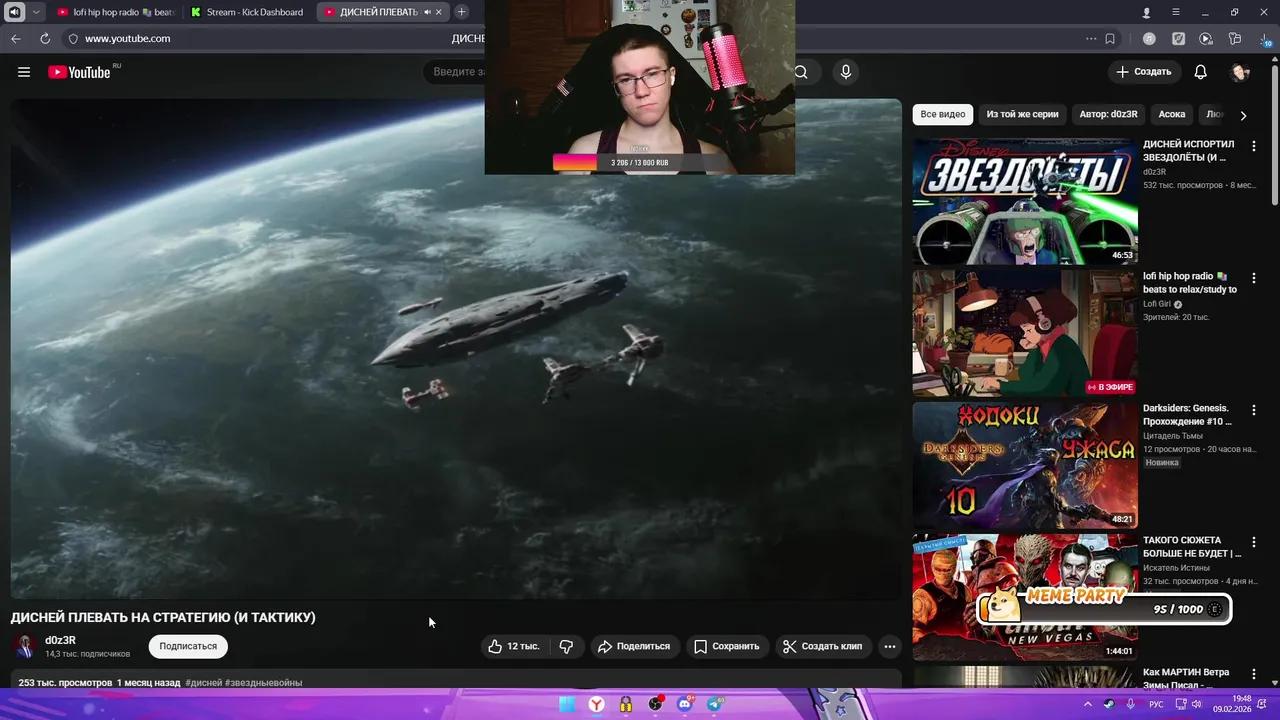
Task: Open options for ДИСНЕЙ ИСПОРТИЛ ЗВЕЗДОЛЁТЫ video
Action: tap(1254, 146)
